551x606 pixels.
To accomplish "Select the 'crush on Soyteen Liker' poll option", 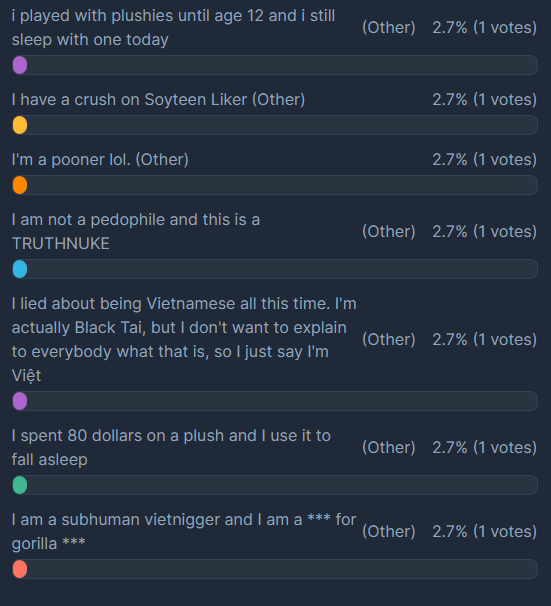I will click(158, 100).
